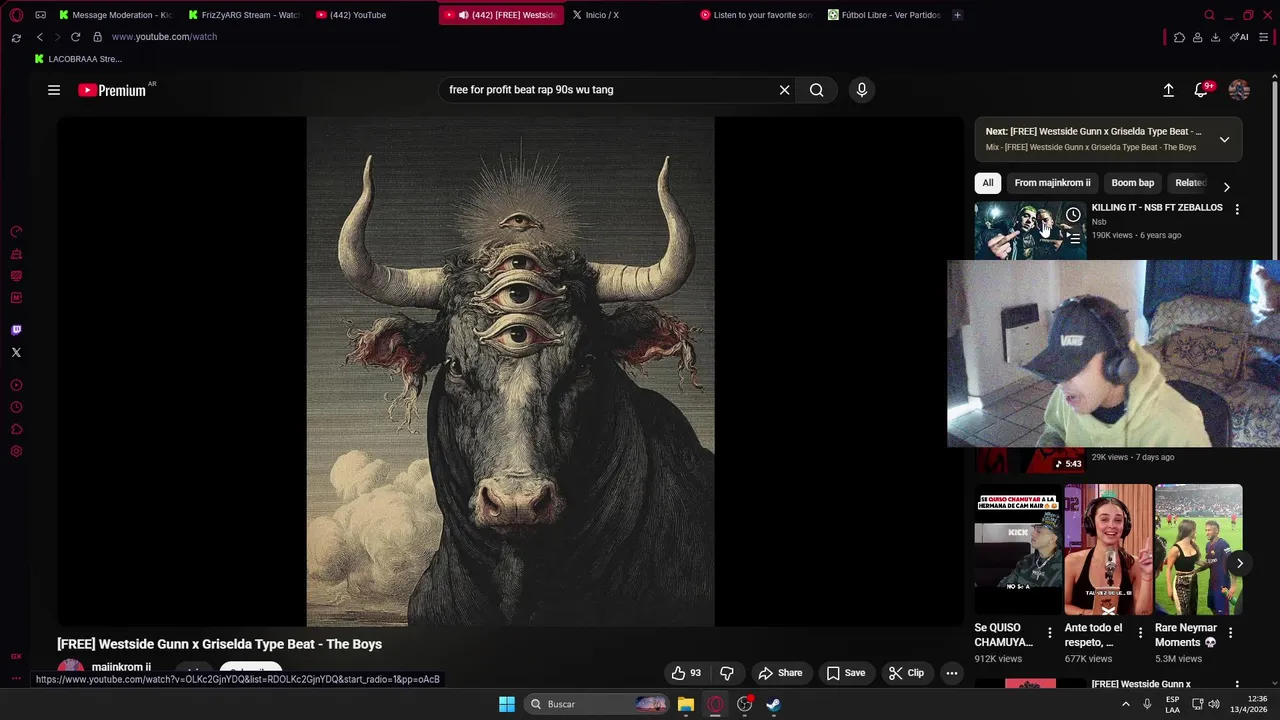Open the browser downloads icon
The width and height of the screenshot is (1280, 720).
tap(1215, 37)
